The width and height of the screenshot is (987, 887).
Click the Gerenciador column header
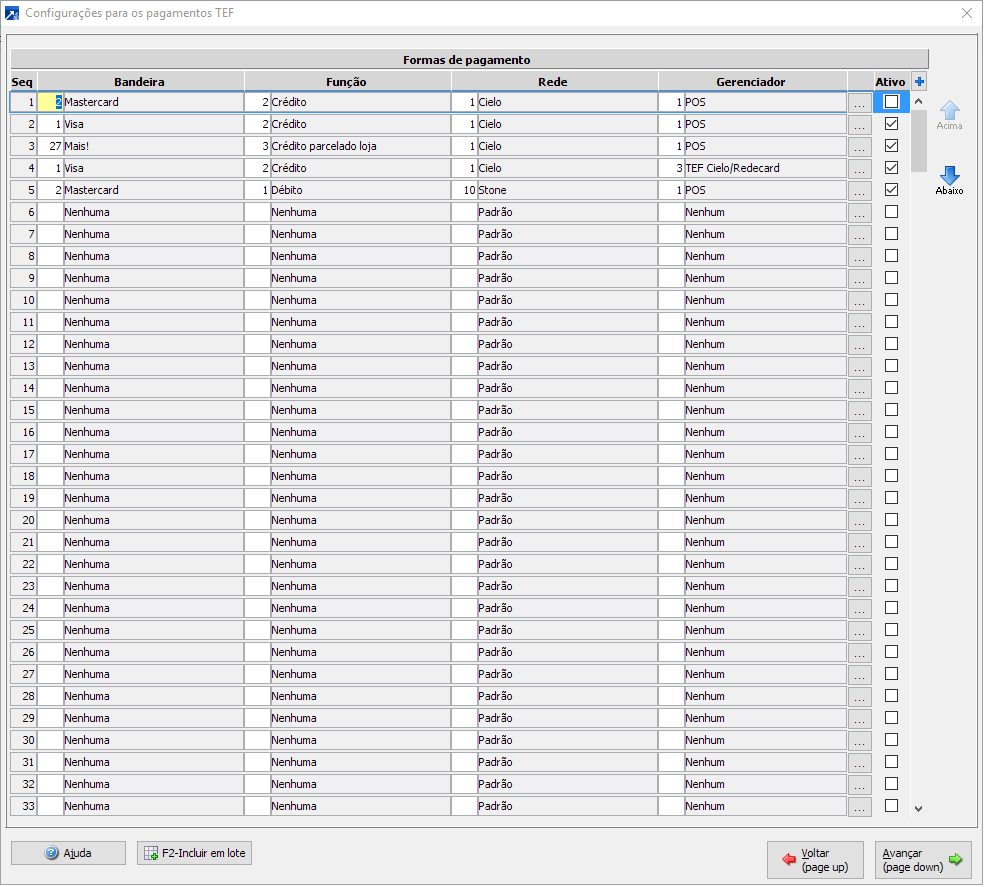click(751, 81)
